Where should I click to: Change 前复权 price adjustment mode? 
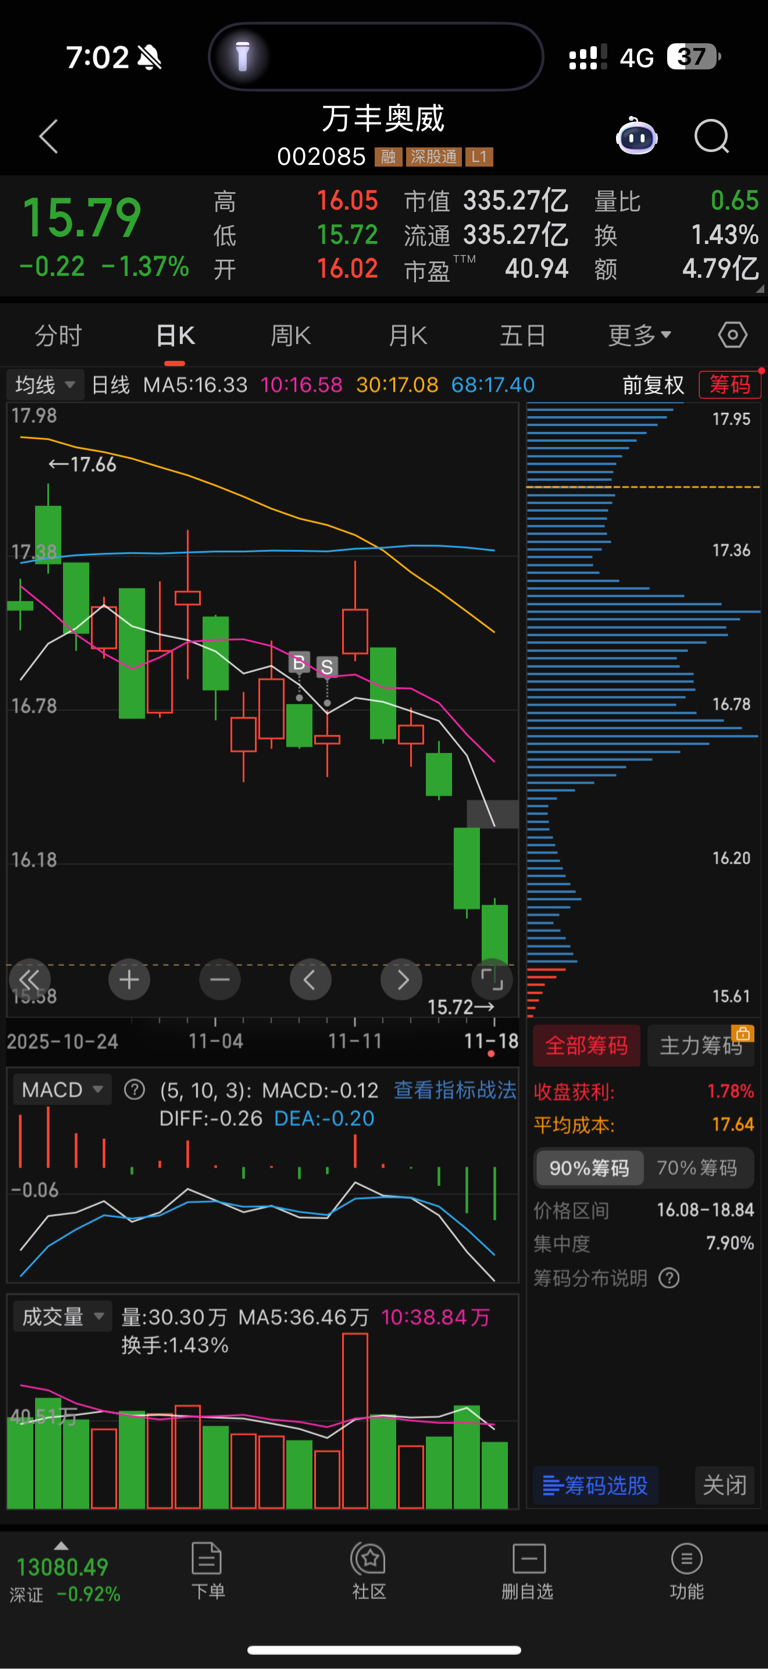point(653,385)
